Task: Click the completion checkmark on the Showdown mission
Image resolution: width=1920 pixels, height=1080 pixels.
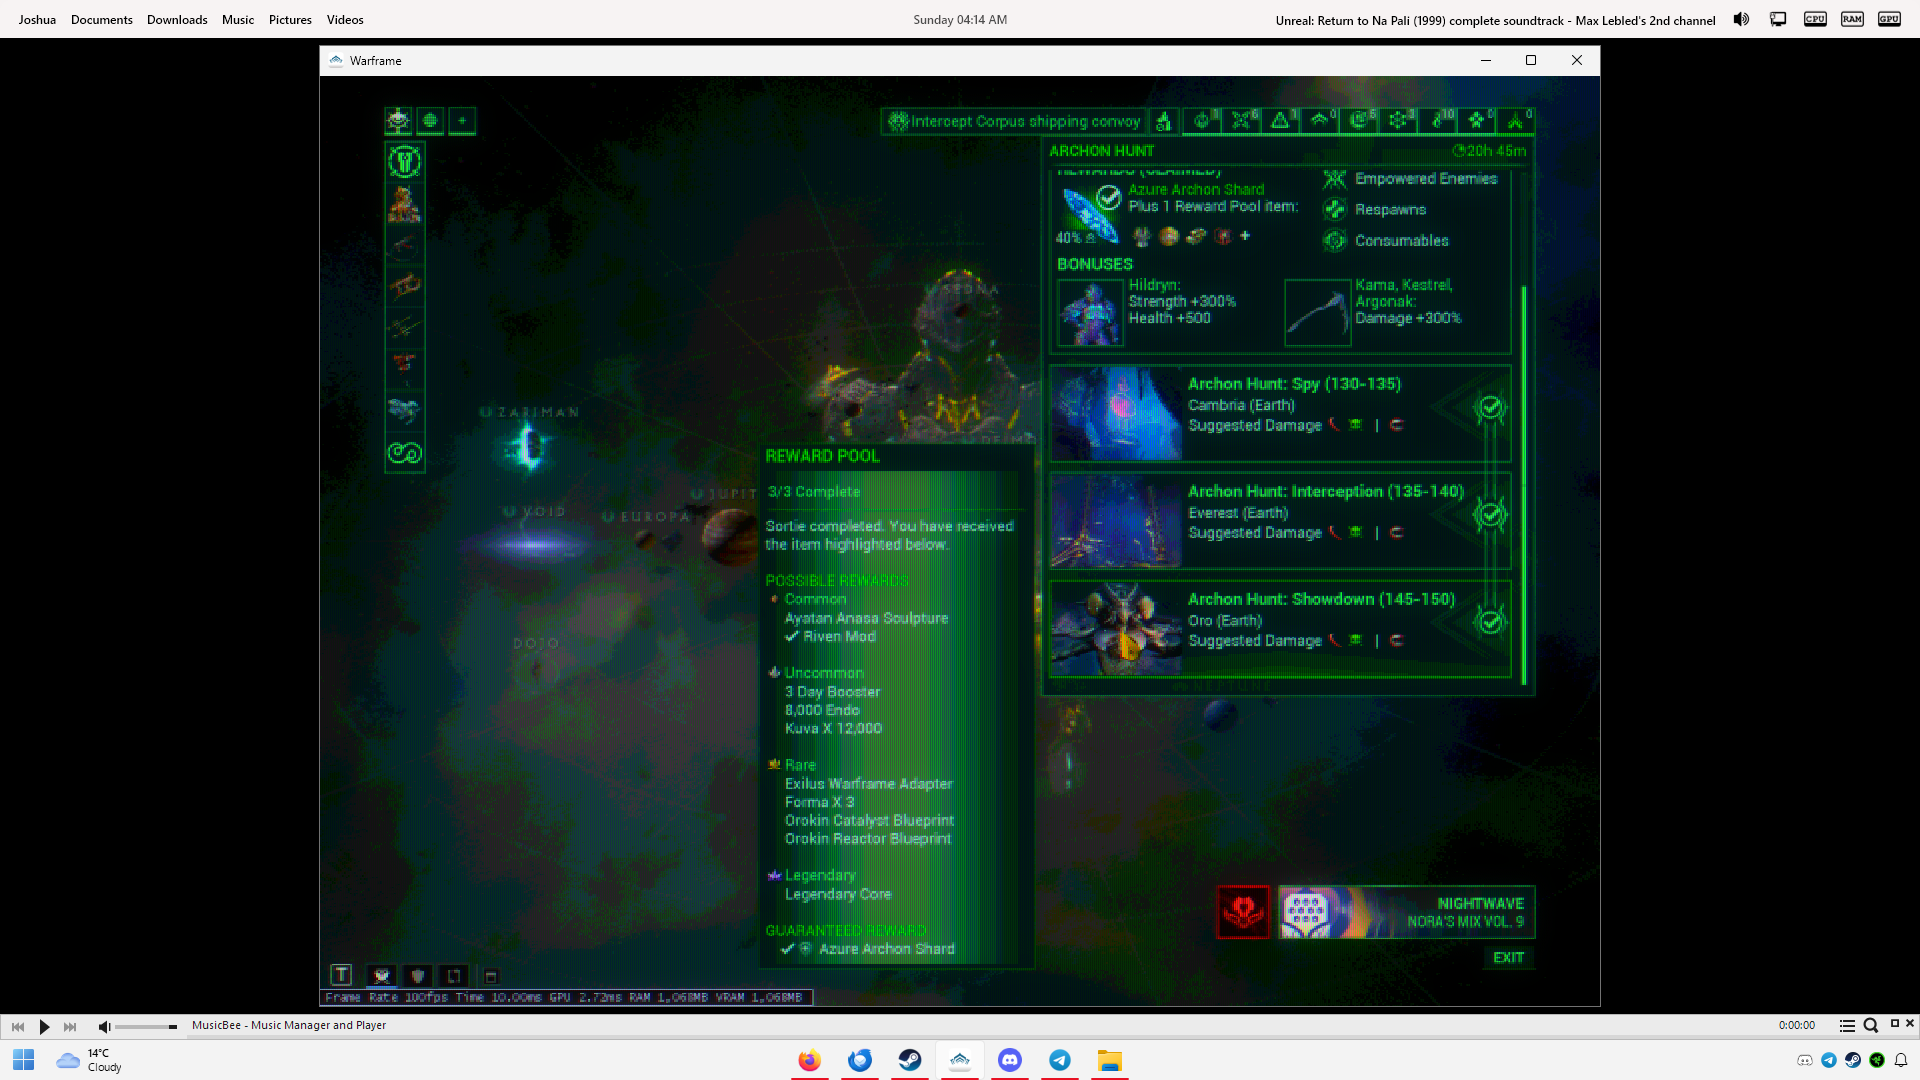Action: [x=1490, y=622]
